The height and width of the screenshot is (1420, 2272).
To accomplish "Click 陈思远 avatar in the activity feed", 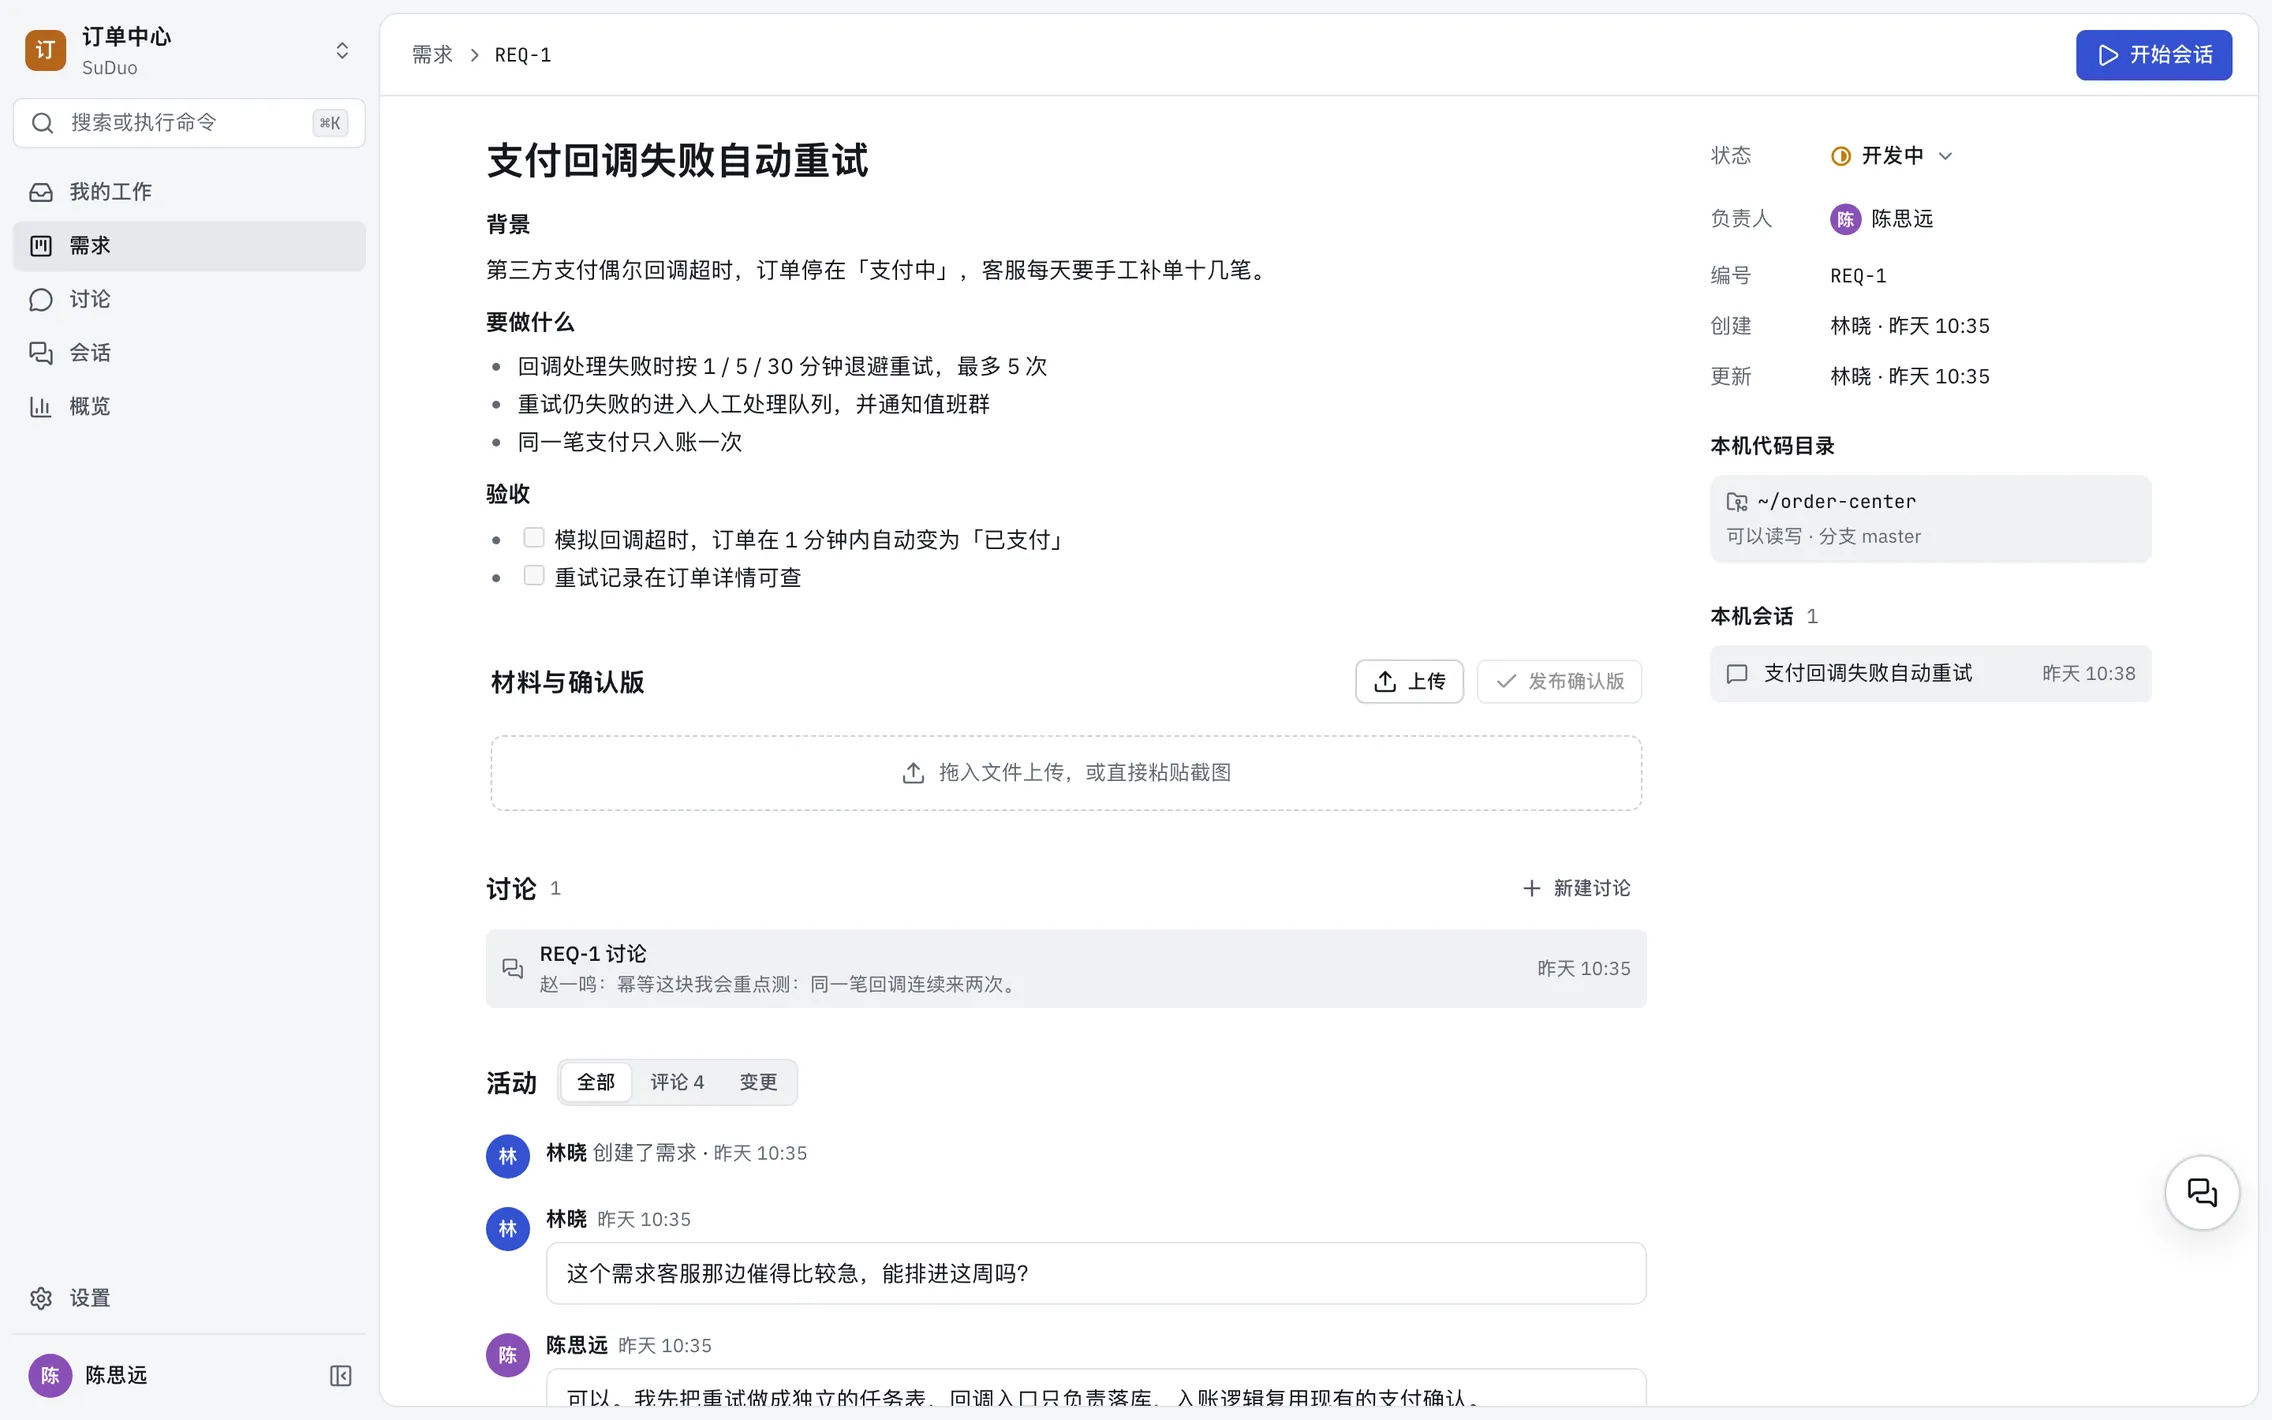I will click(x=508, y=1355).
